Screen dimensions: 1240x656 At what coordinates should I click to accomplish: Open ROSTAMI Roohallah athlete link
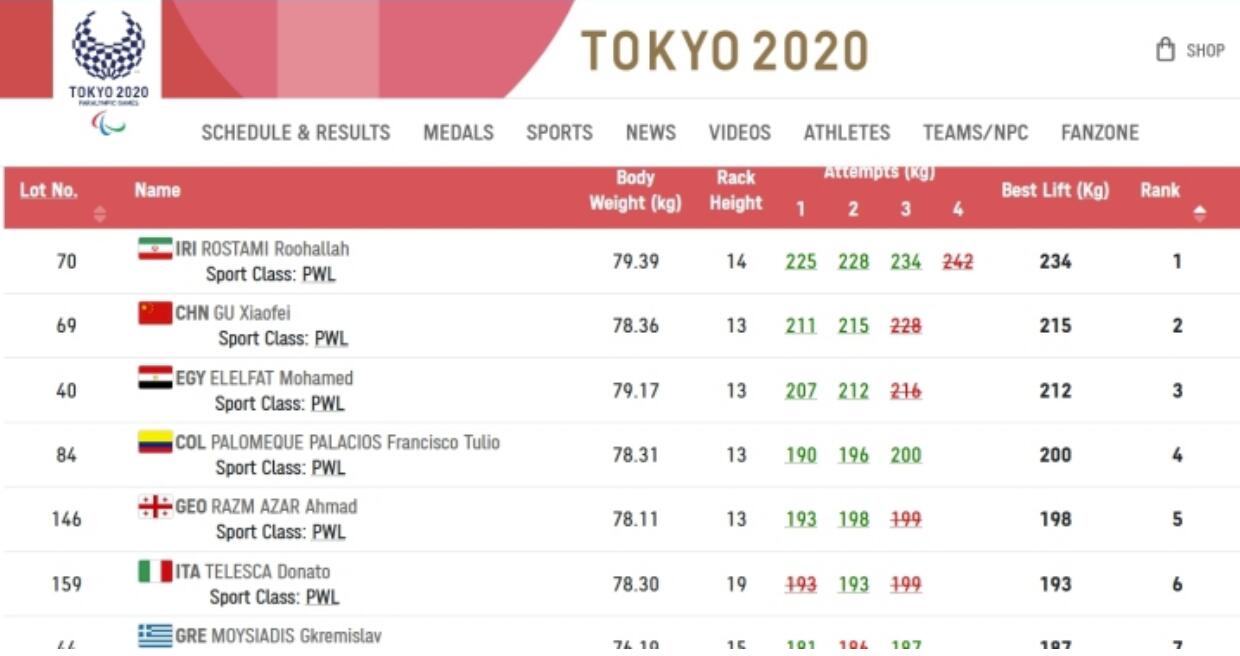coord(275,249)
